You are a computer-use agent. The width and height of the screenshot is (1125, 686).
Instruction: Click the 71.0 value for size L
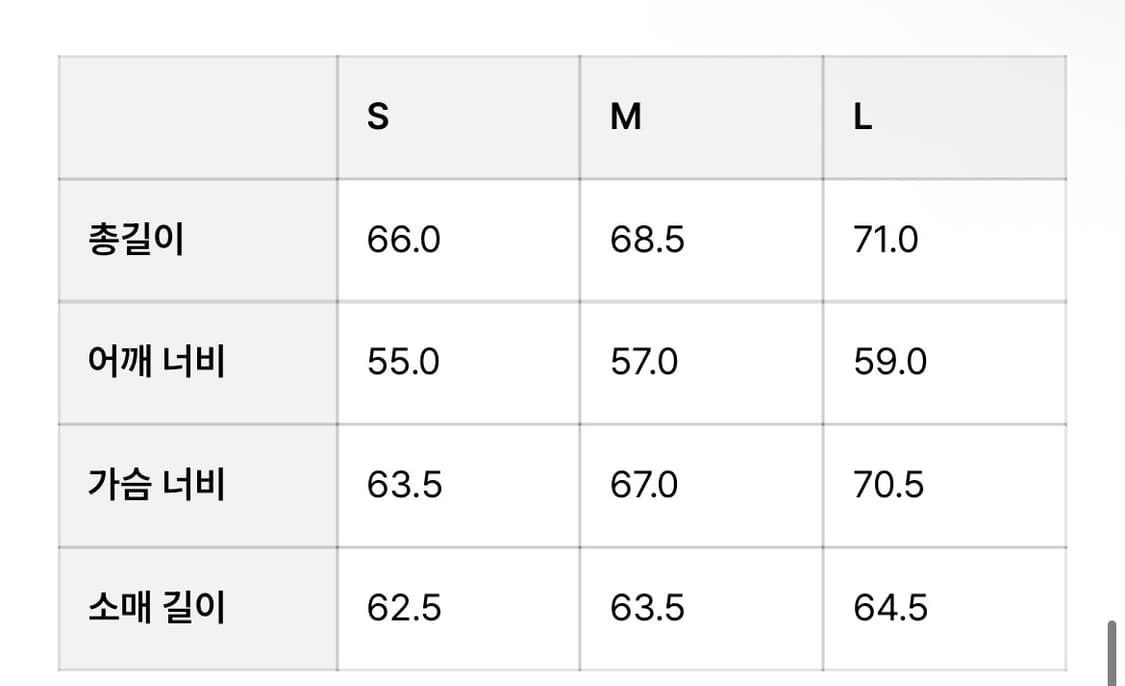click(x=885, y=241)
